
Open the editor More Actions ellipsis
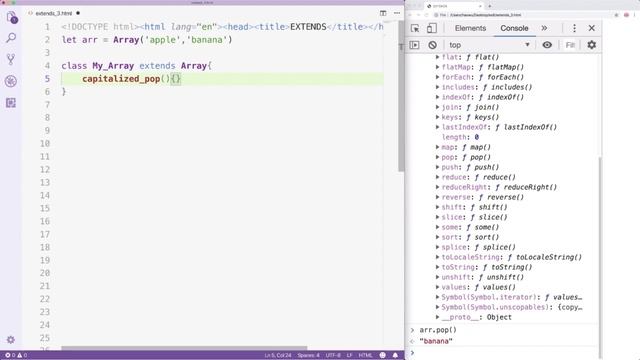(x=397, y=13)
